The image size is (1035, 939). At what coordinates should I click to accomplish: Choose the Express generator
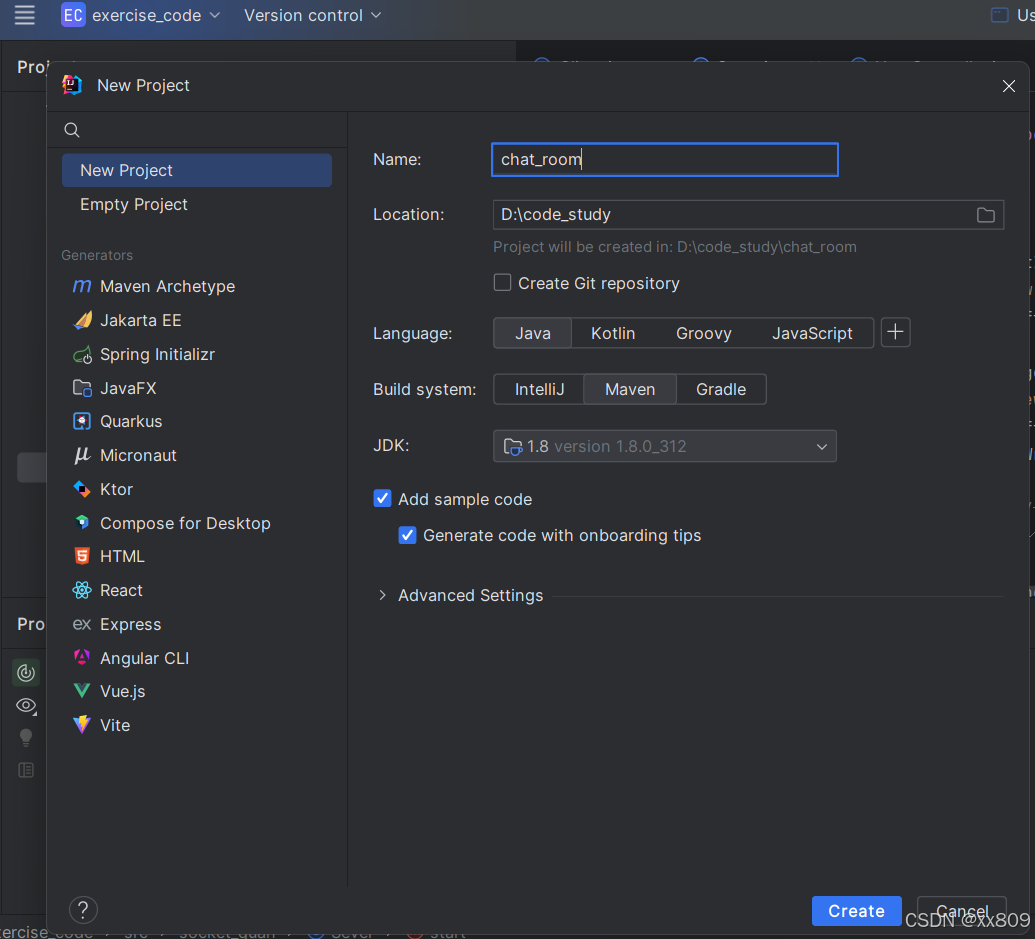tap(116, 624)
